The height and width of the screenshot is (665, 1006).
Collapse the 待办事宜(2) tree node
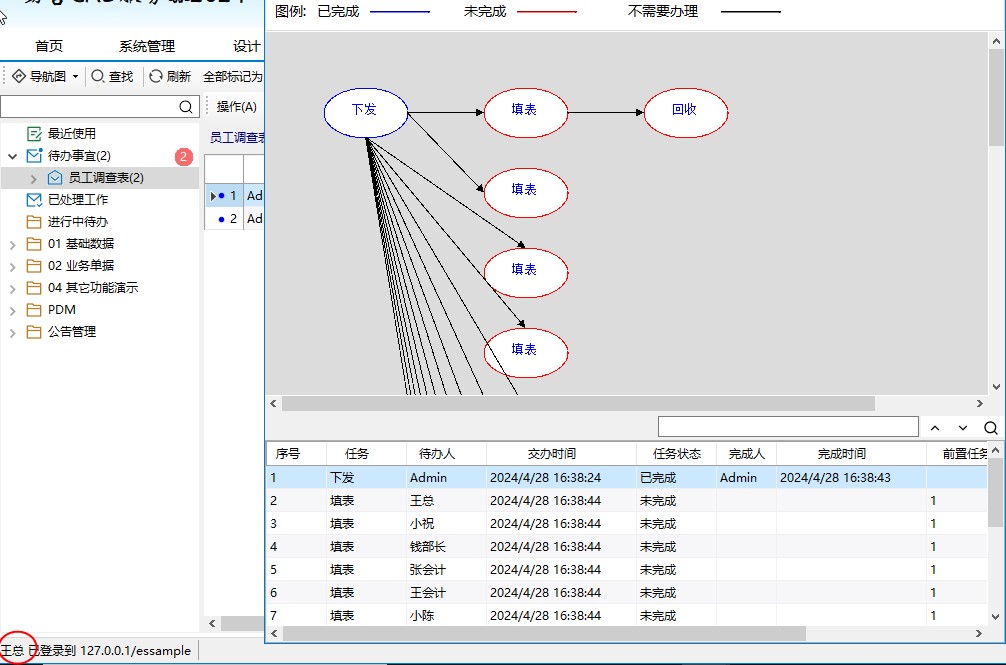click(x=12, y=156)
